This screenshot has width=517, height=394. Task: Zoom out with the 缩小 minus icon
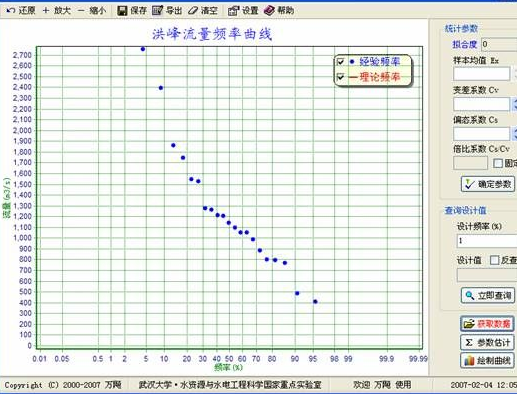[81, 11]
